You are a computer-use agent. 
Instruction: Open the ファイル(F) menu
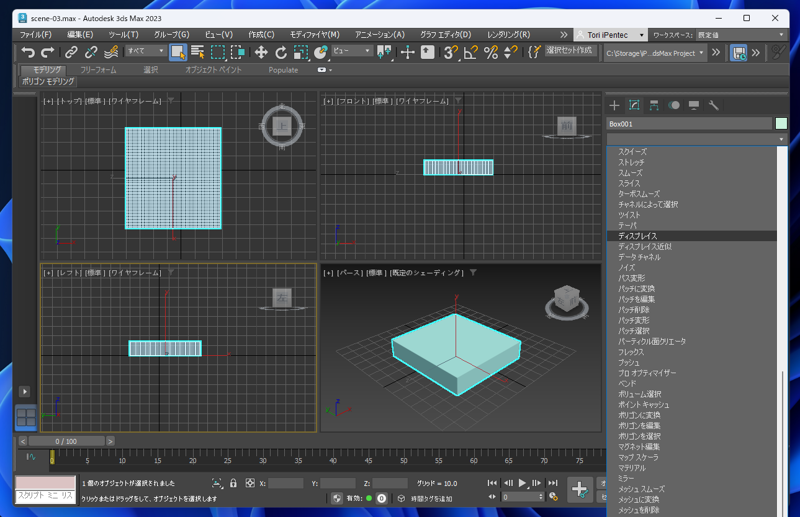coord(36,35)
